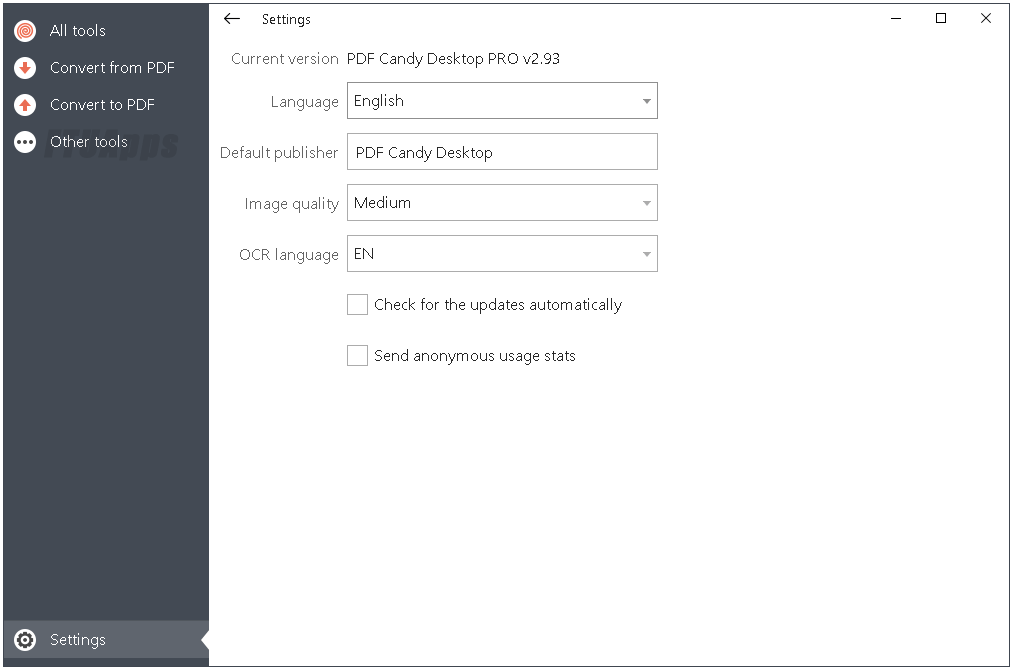Open the OCR language dropdown
The width and height of the screenshot is (1011, 669).
[x=502, y=254]
